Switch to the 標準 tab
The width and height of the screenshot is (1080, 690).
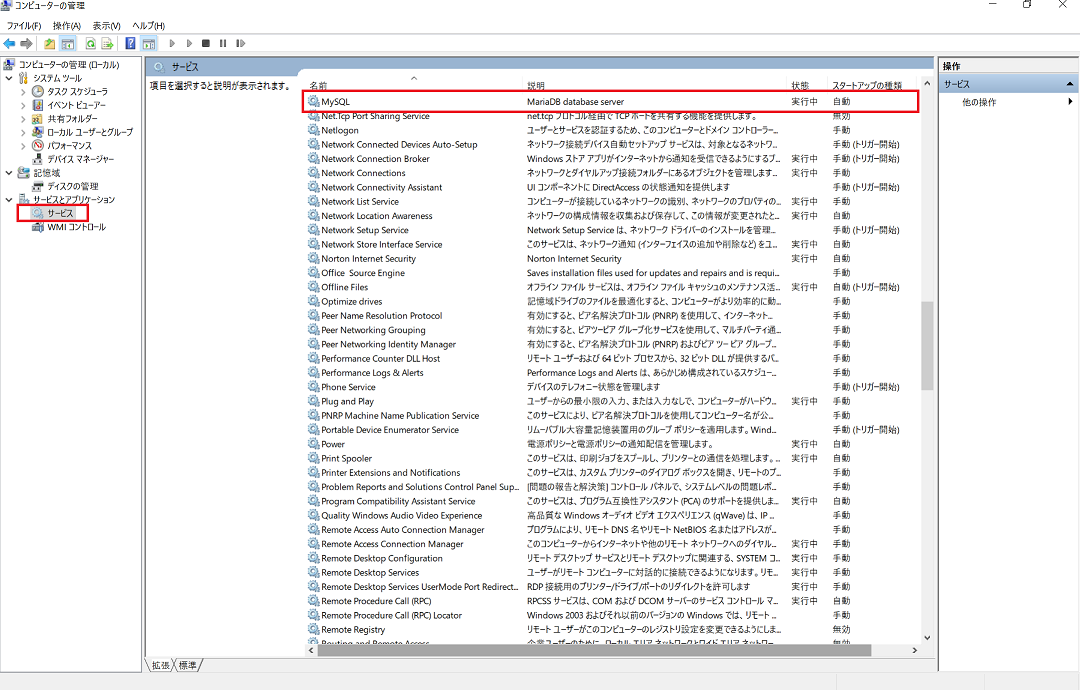click(x=188, y=665)
